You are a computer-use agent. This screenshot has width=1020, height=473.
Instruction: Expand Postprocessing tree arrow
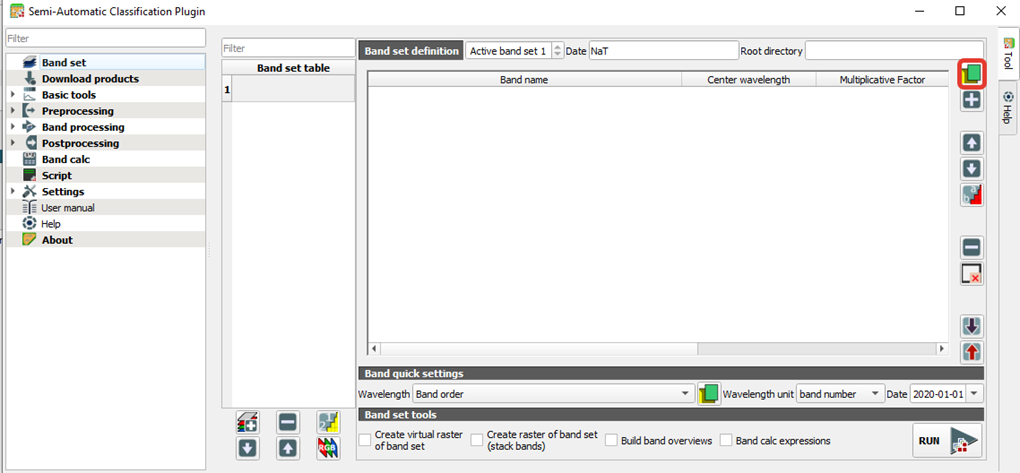coord(12,143)
